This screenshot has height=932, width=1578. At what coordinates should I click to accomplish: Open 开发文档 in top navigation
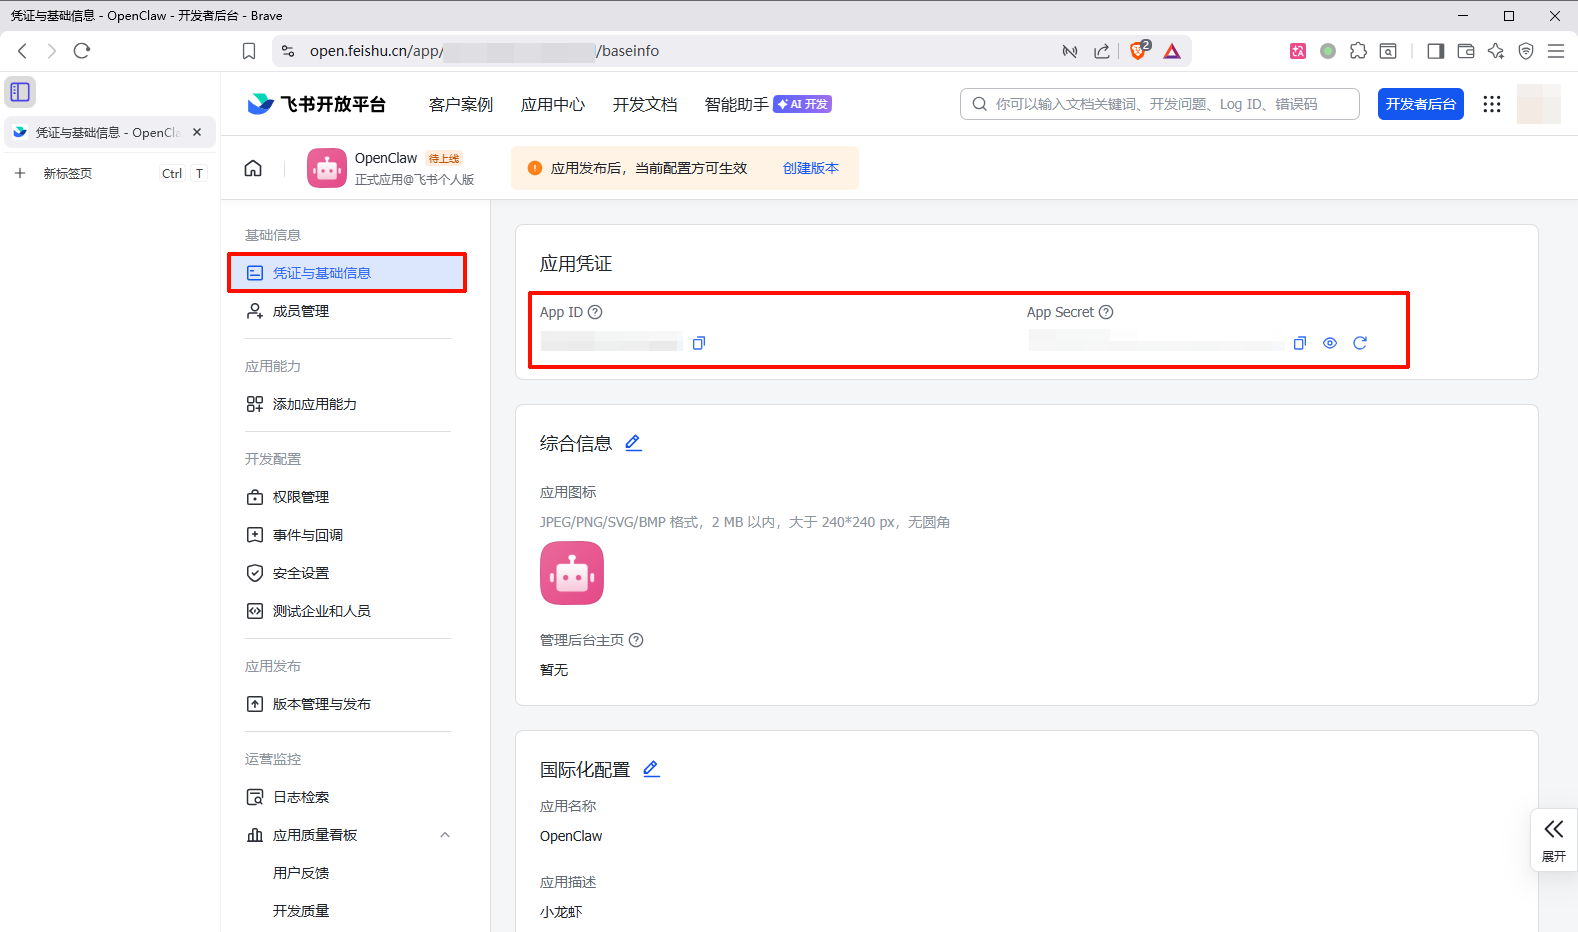644,104
